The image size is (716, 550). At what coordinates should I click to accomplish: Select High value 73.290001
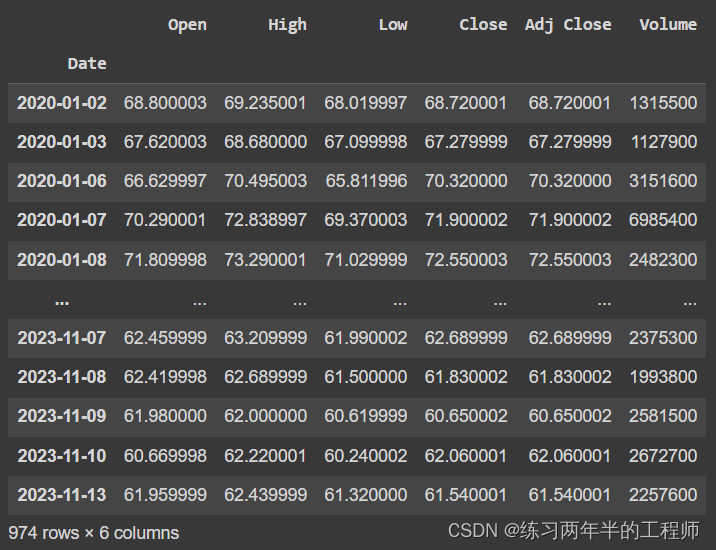coord(265,260)
